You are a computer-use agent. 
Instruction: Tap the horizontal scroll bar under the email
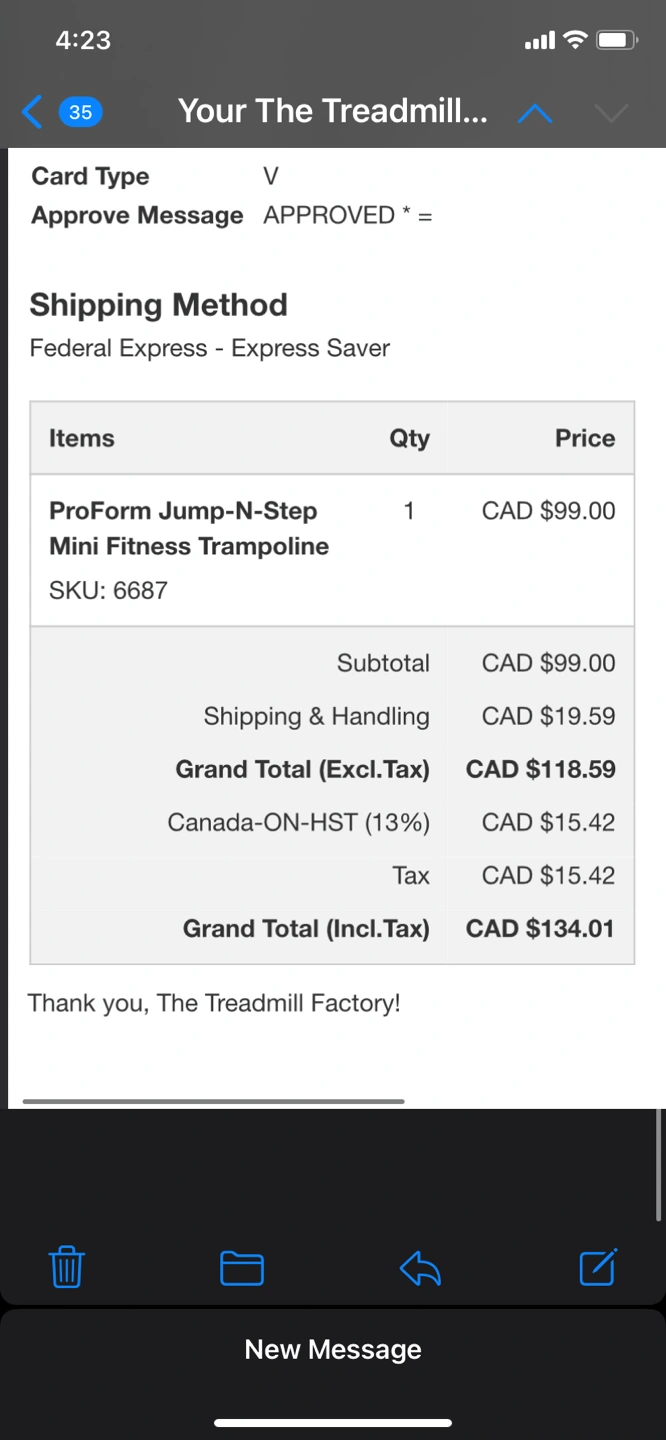coord(213,1101)
